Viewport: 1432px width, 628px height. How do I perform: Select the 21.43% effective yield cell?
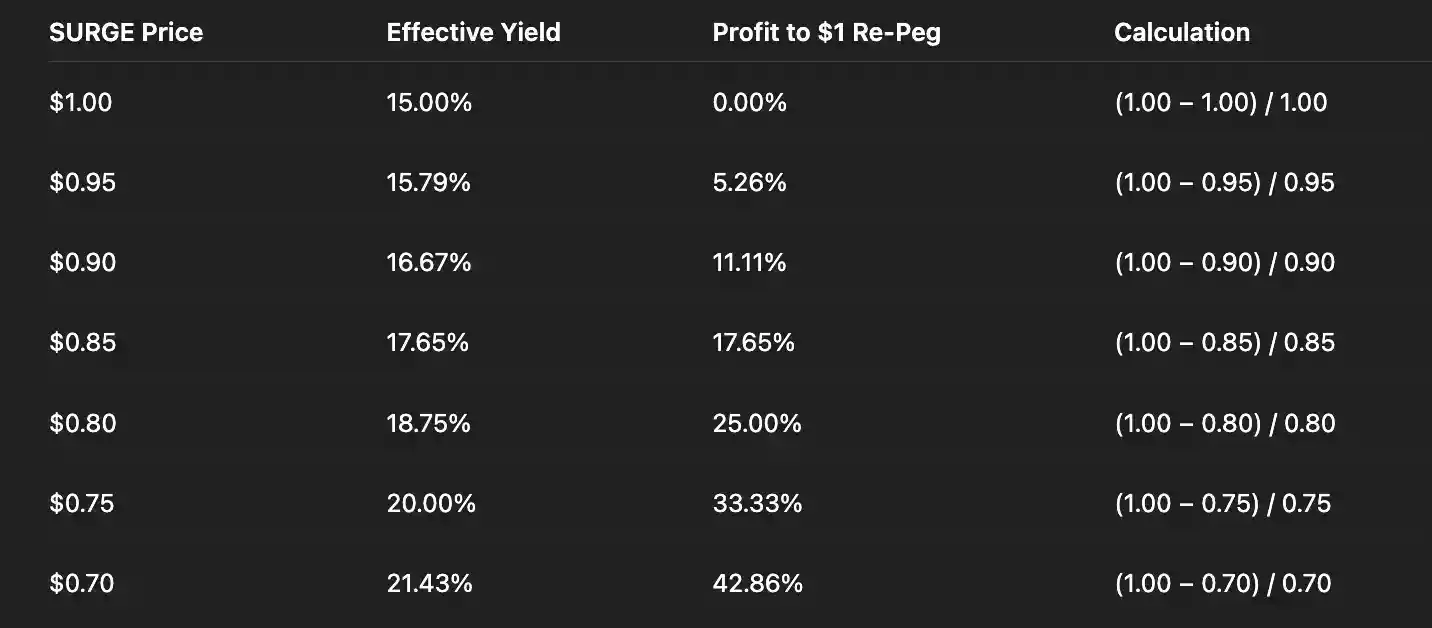tap(429, 583)
